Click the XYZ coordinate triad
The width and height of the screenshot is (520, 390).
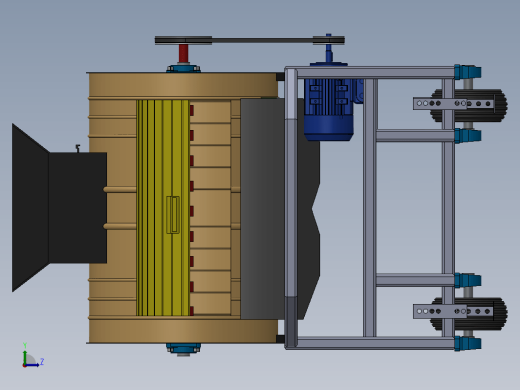coord(33,355)
